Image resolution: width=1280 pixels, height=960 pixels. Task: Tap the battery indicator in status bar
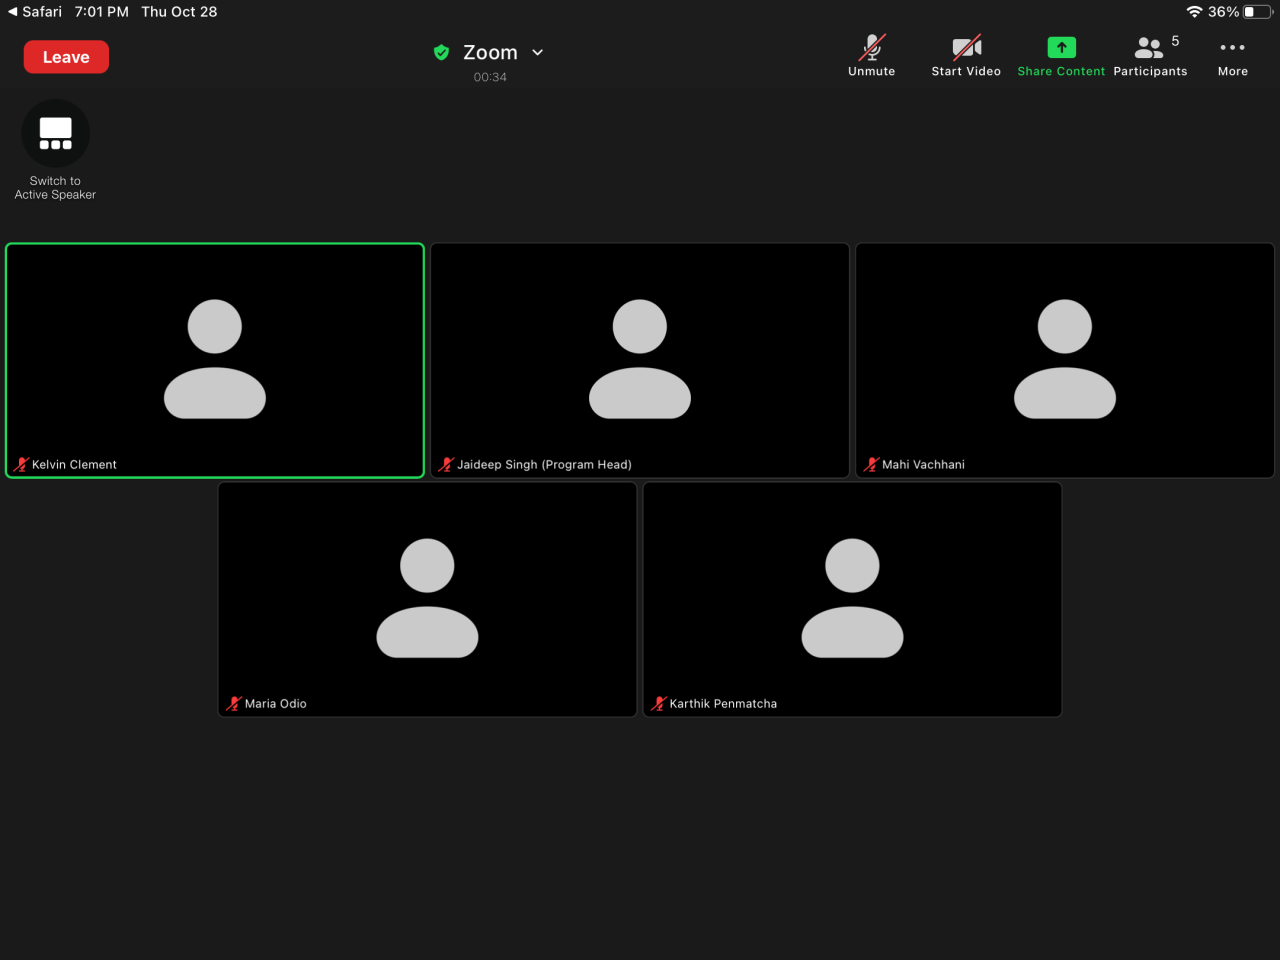coord(1256,12)
